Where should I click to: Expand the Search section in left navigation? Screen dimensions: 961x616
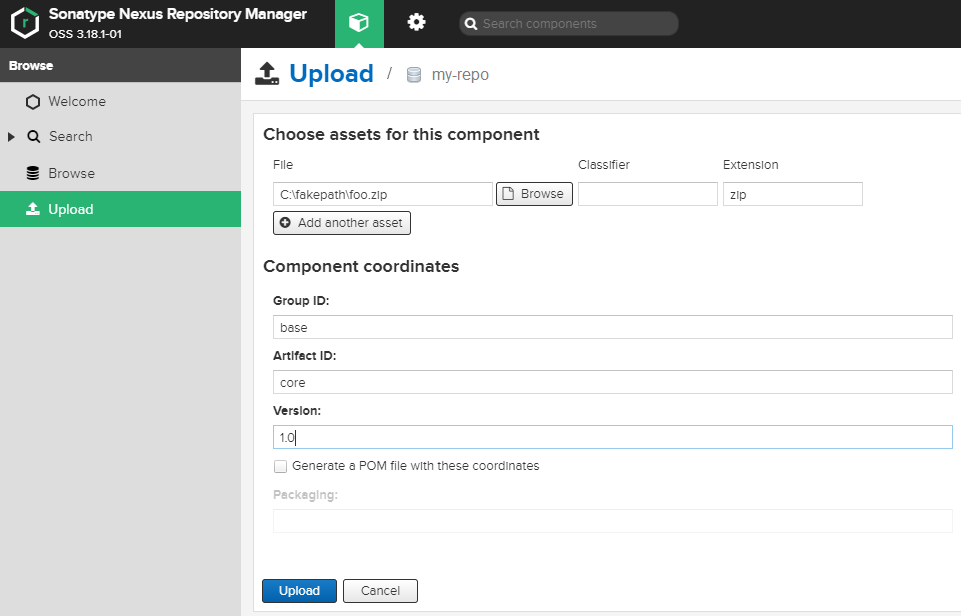(x=12, y=136)
